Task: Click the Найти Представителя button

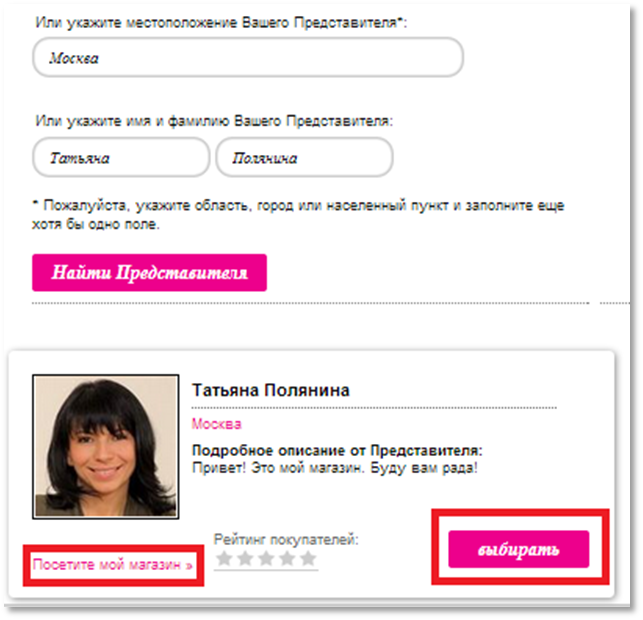Action: [149, 273]
